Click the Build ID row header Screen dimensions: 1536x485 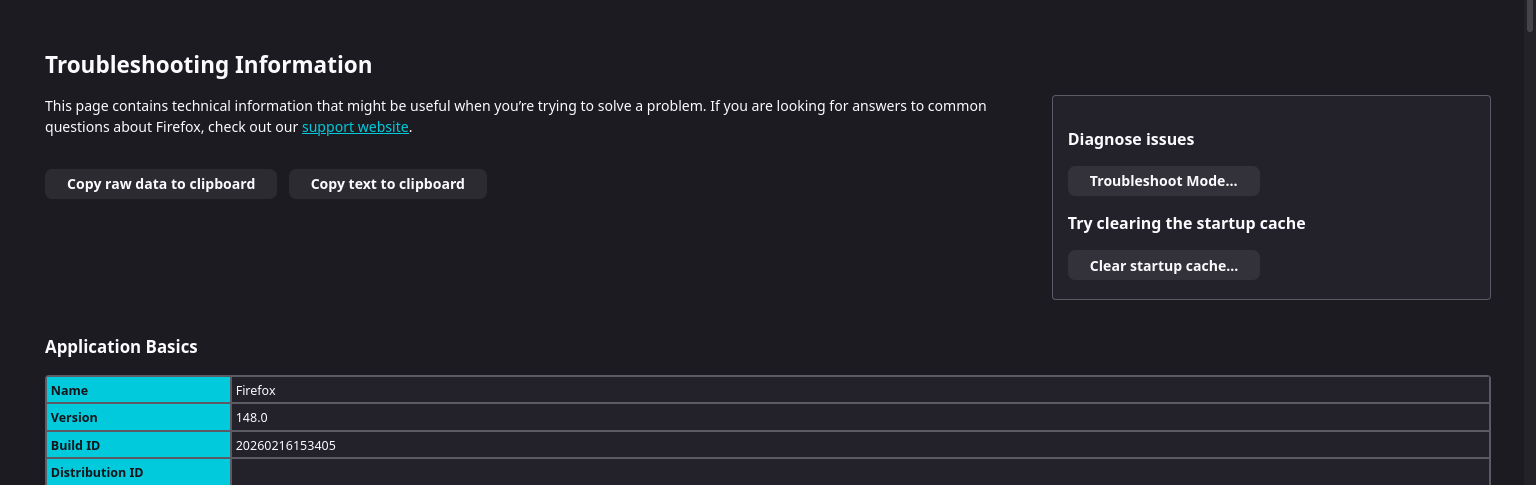(x=138, y=445)
